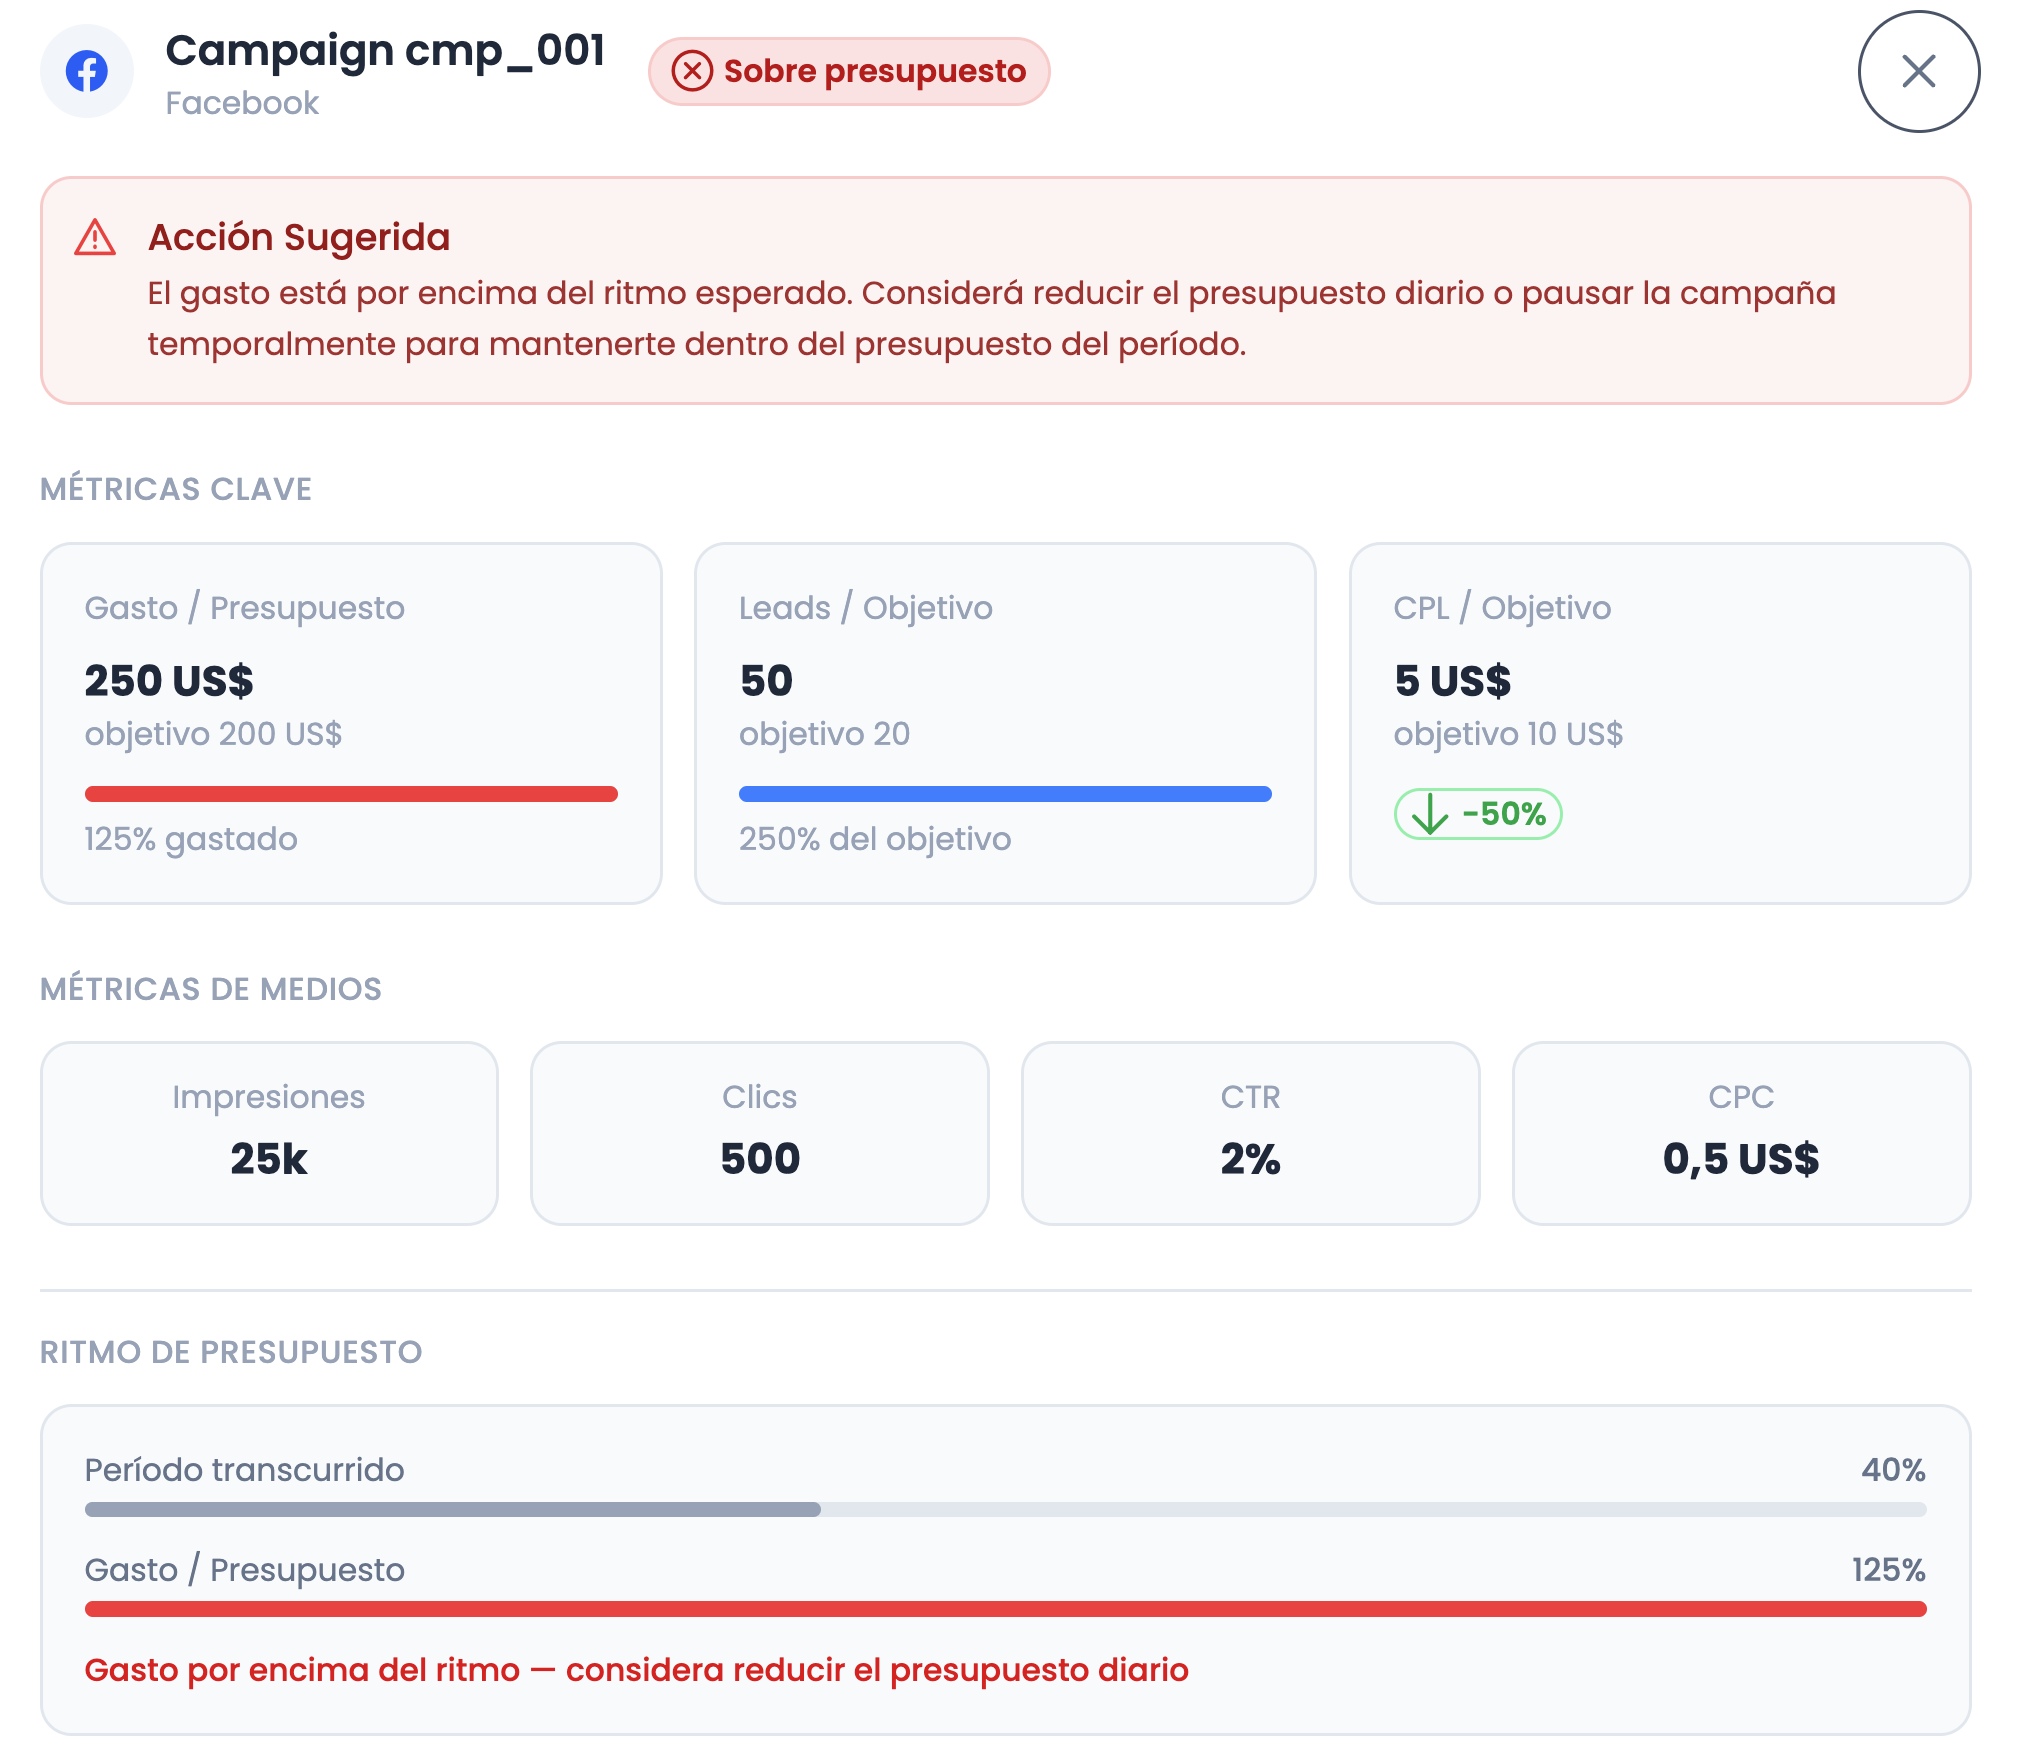
Task: Click the red 125% gastado progress bar
Action: click(351, 794)
